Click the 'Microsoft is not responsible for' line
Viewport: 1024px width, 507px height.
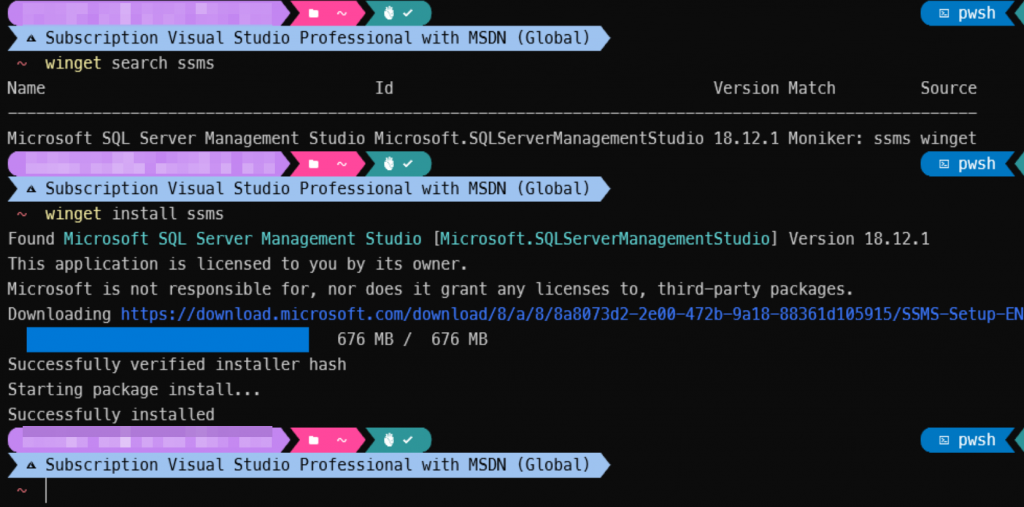pyautogui.click(x=430, y=289)
